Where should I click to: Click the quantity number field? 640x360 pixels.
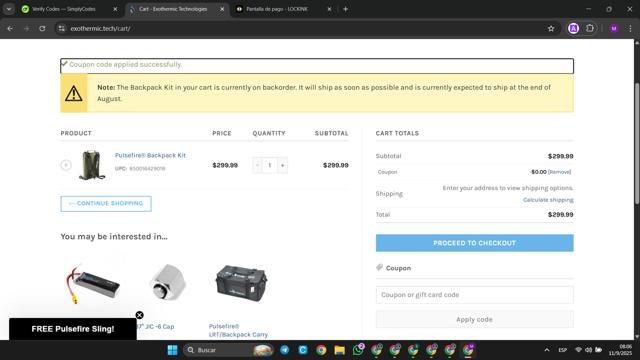[x=270, y=165]
